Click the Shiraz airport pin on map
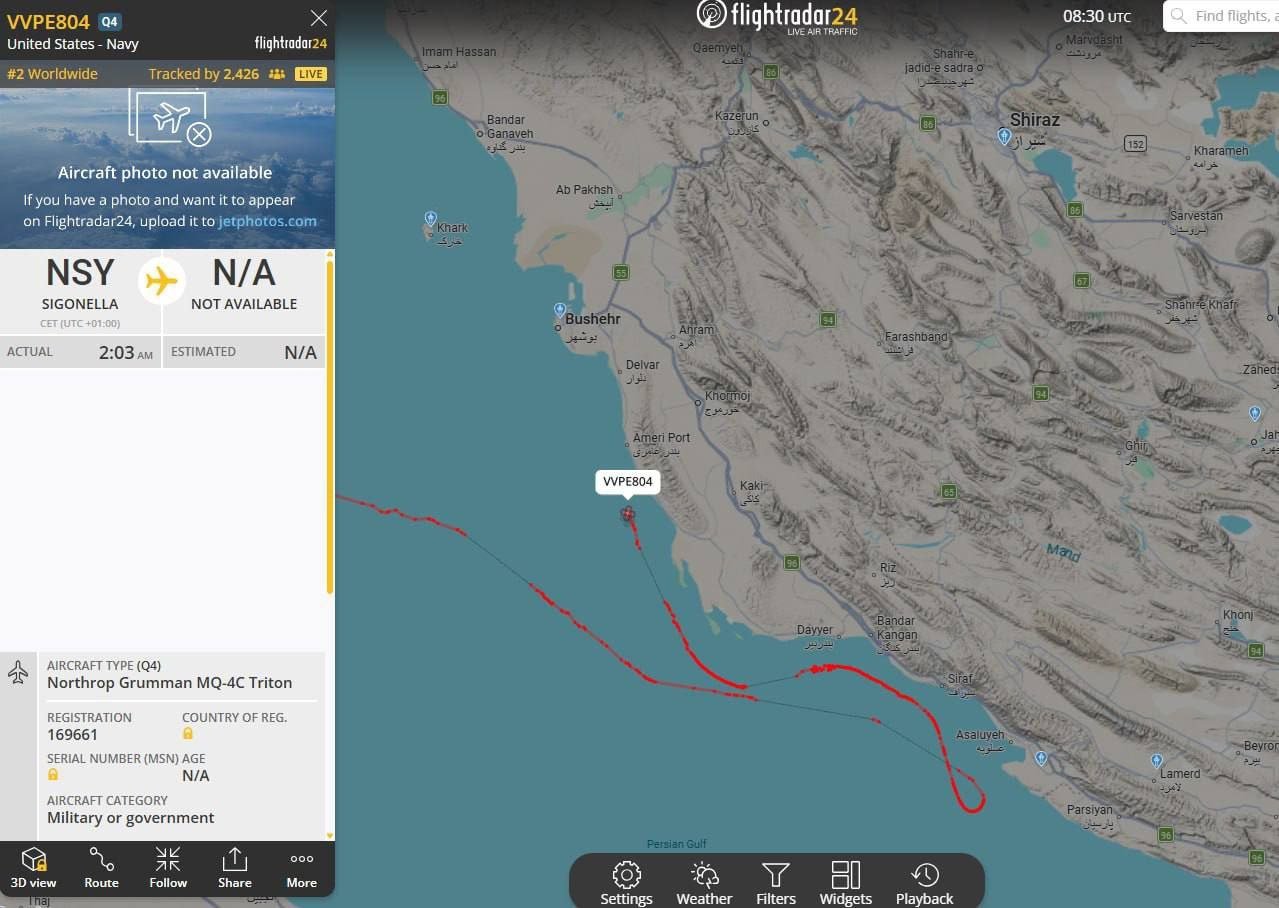 (1004, 136)
